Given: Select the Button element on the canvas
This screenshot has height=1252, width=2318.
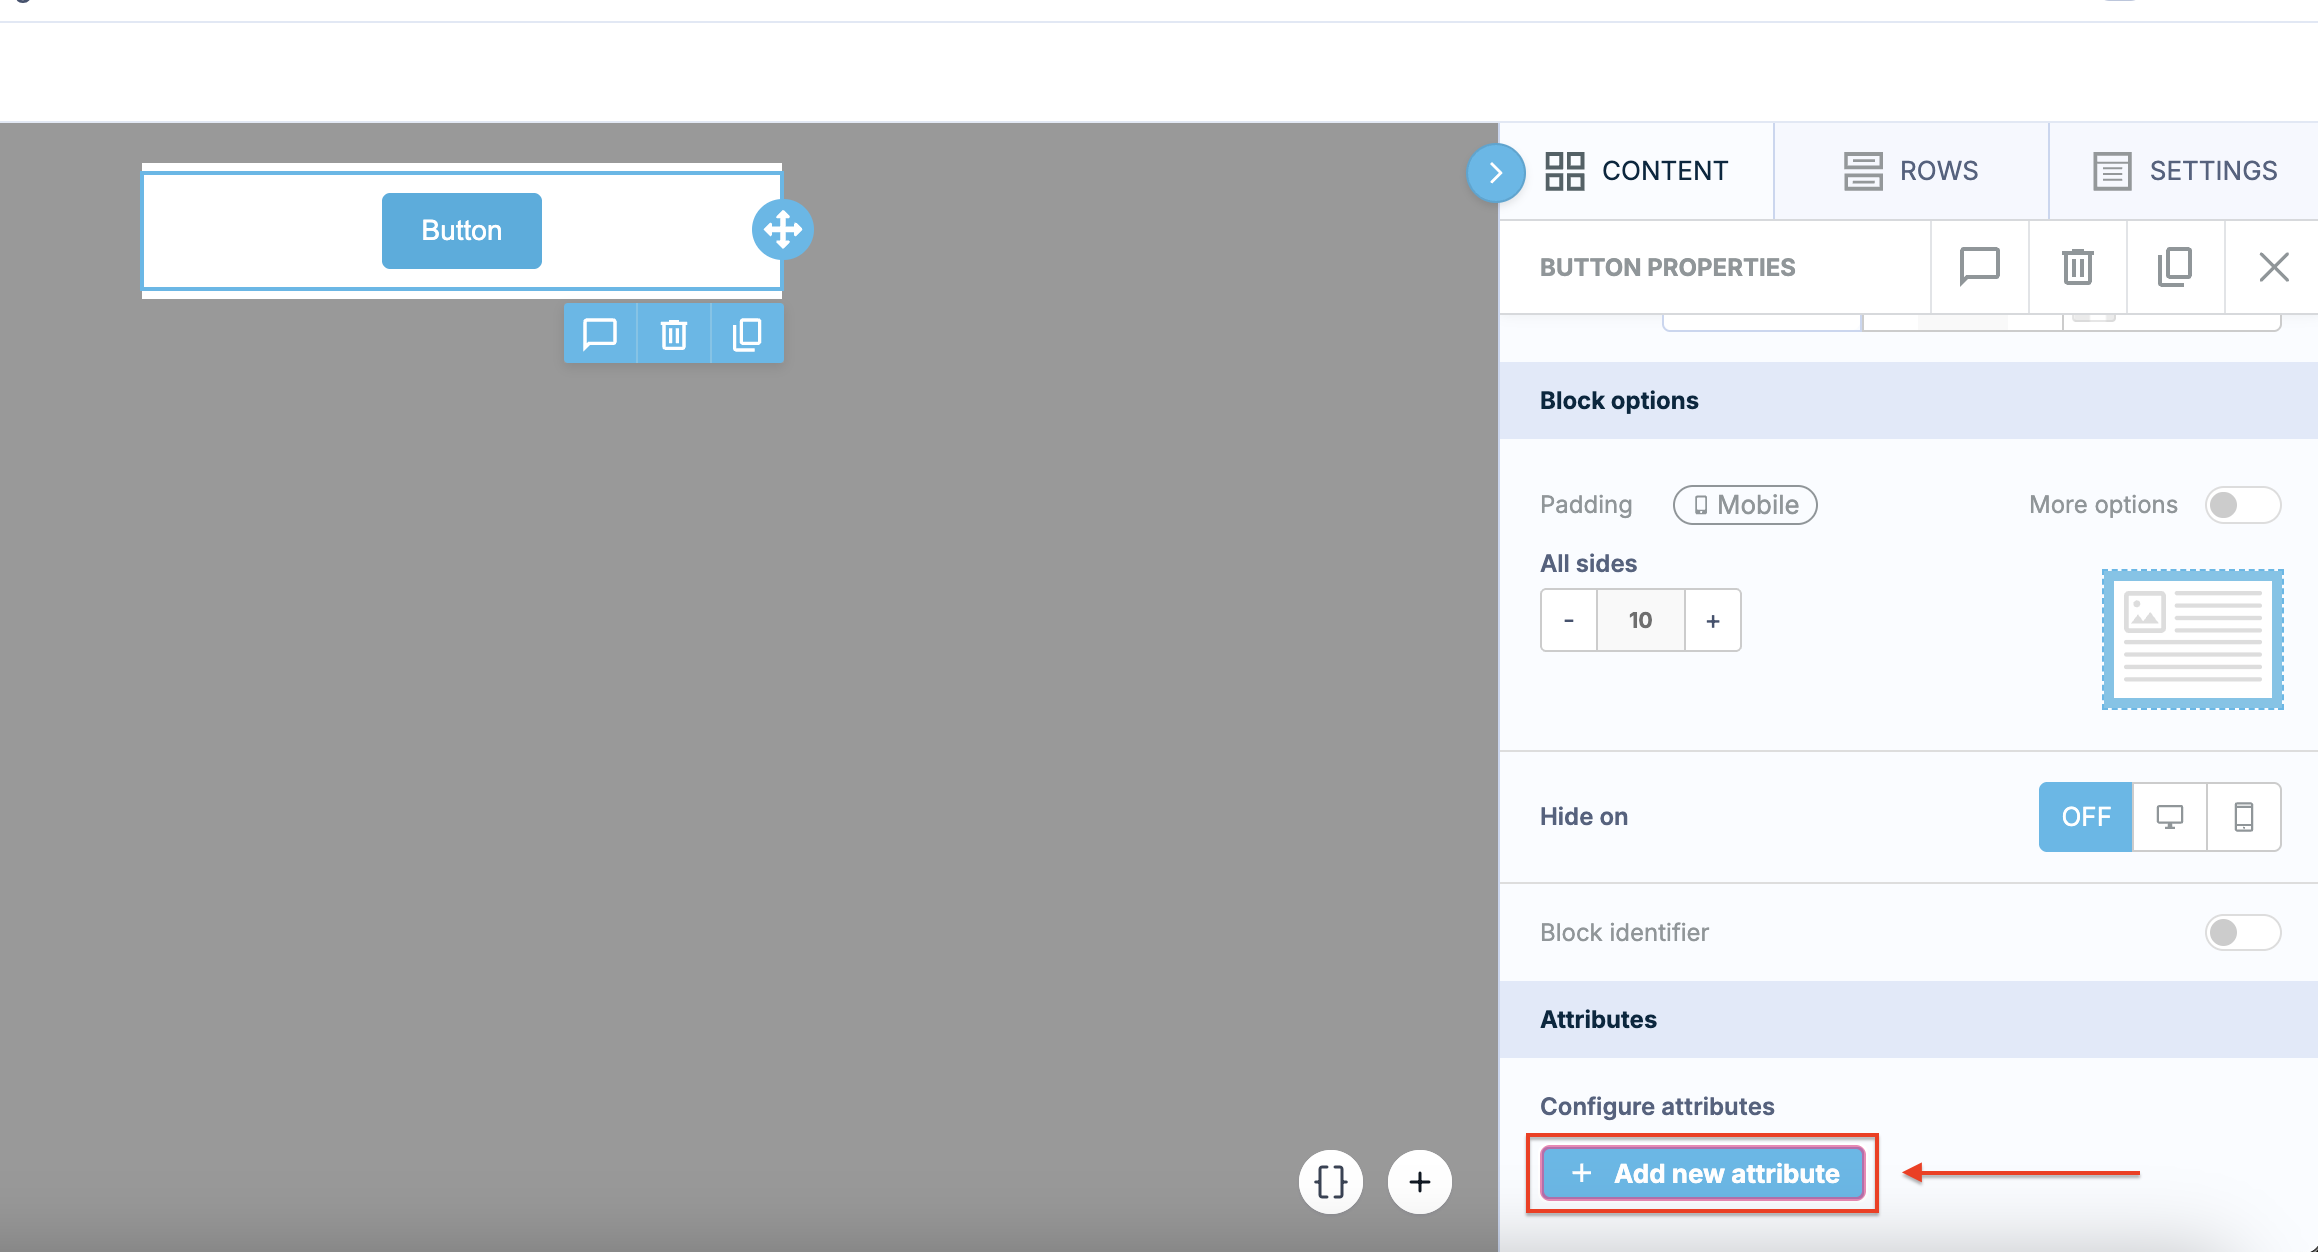Looking at the screenshot, I should tap(461, 231).
